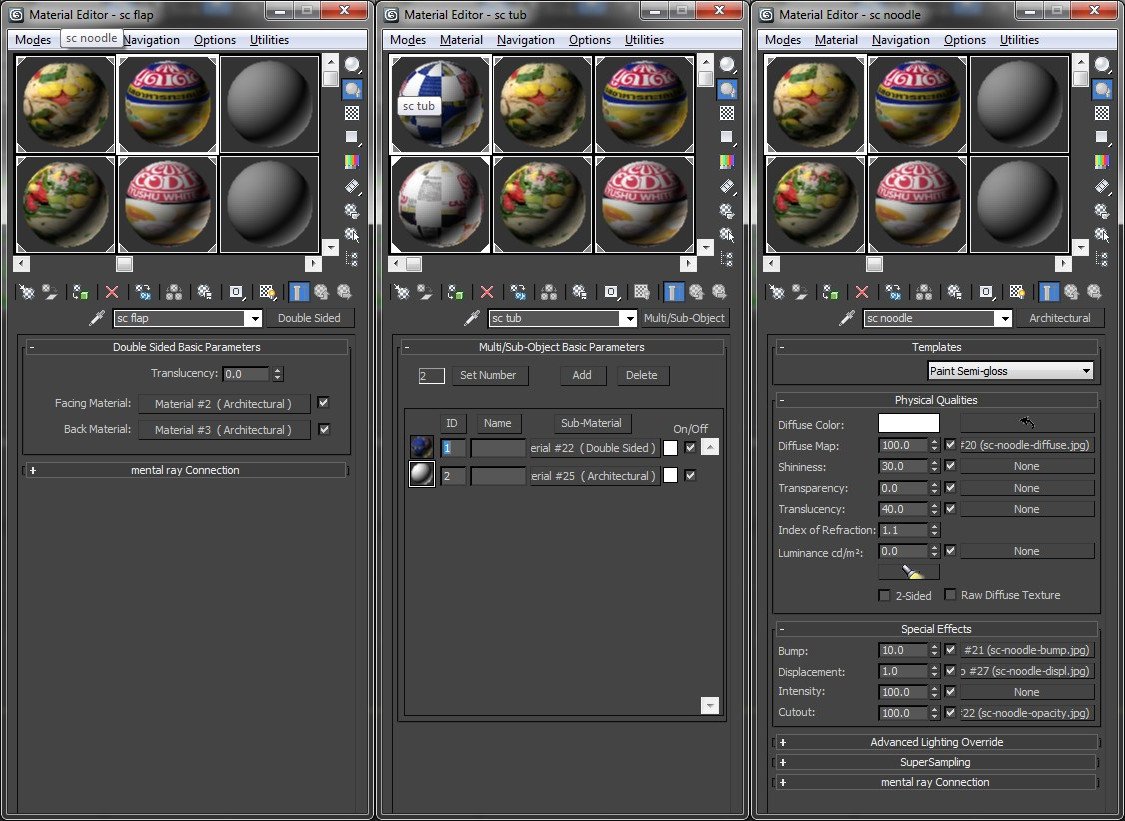The height and width of the screenshot is (821, 1125).
Task: Expand the SuperSampling rollout
Action: 936,762
